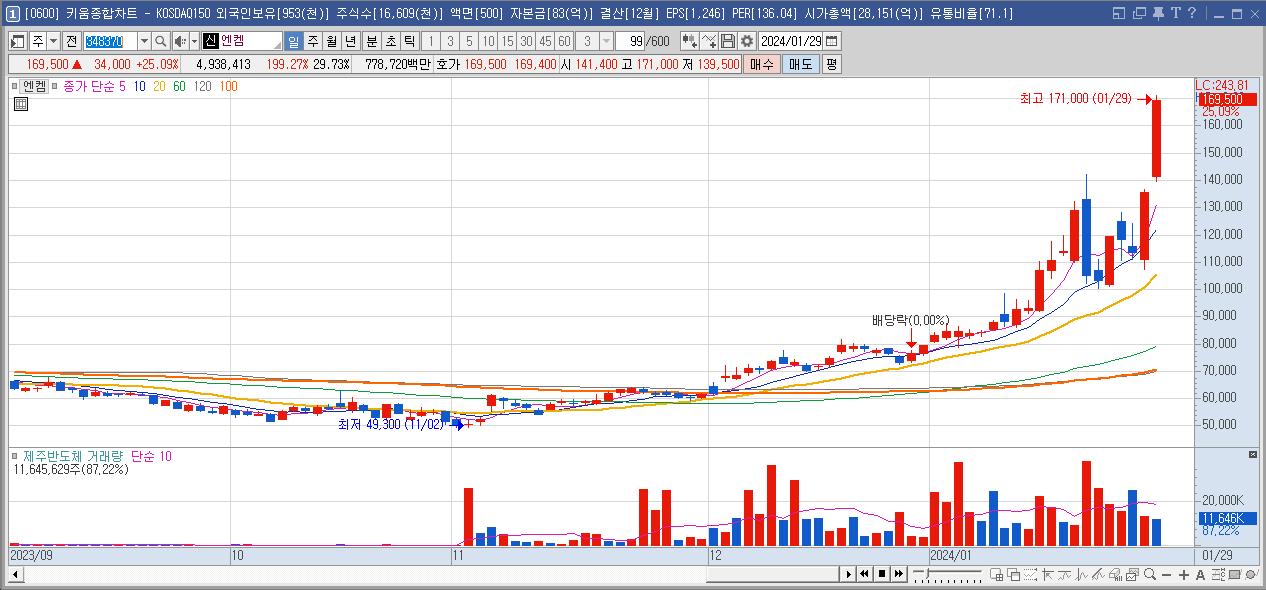Select interval button 10
Screen dimensions: 1266x590
488,41
